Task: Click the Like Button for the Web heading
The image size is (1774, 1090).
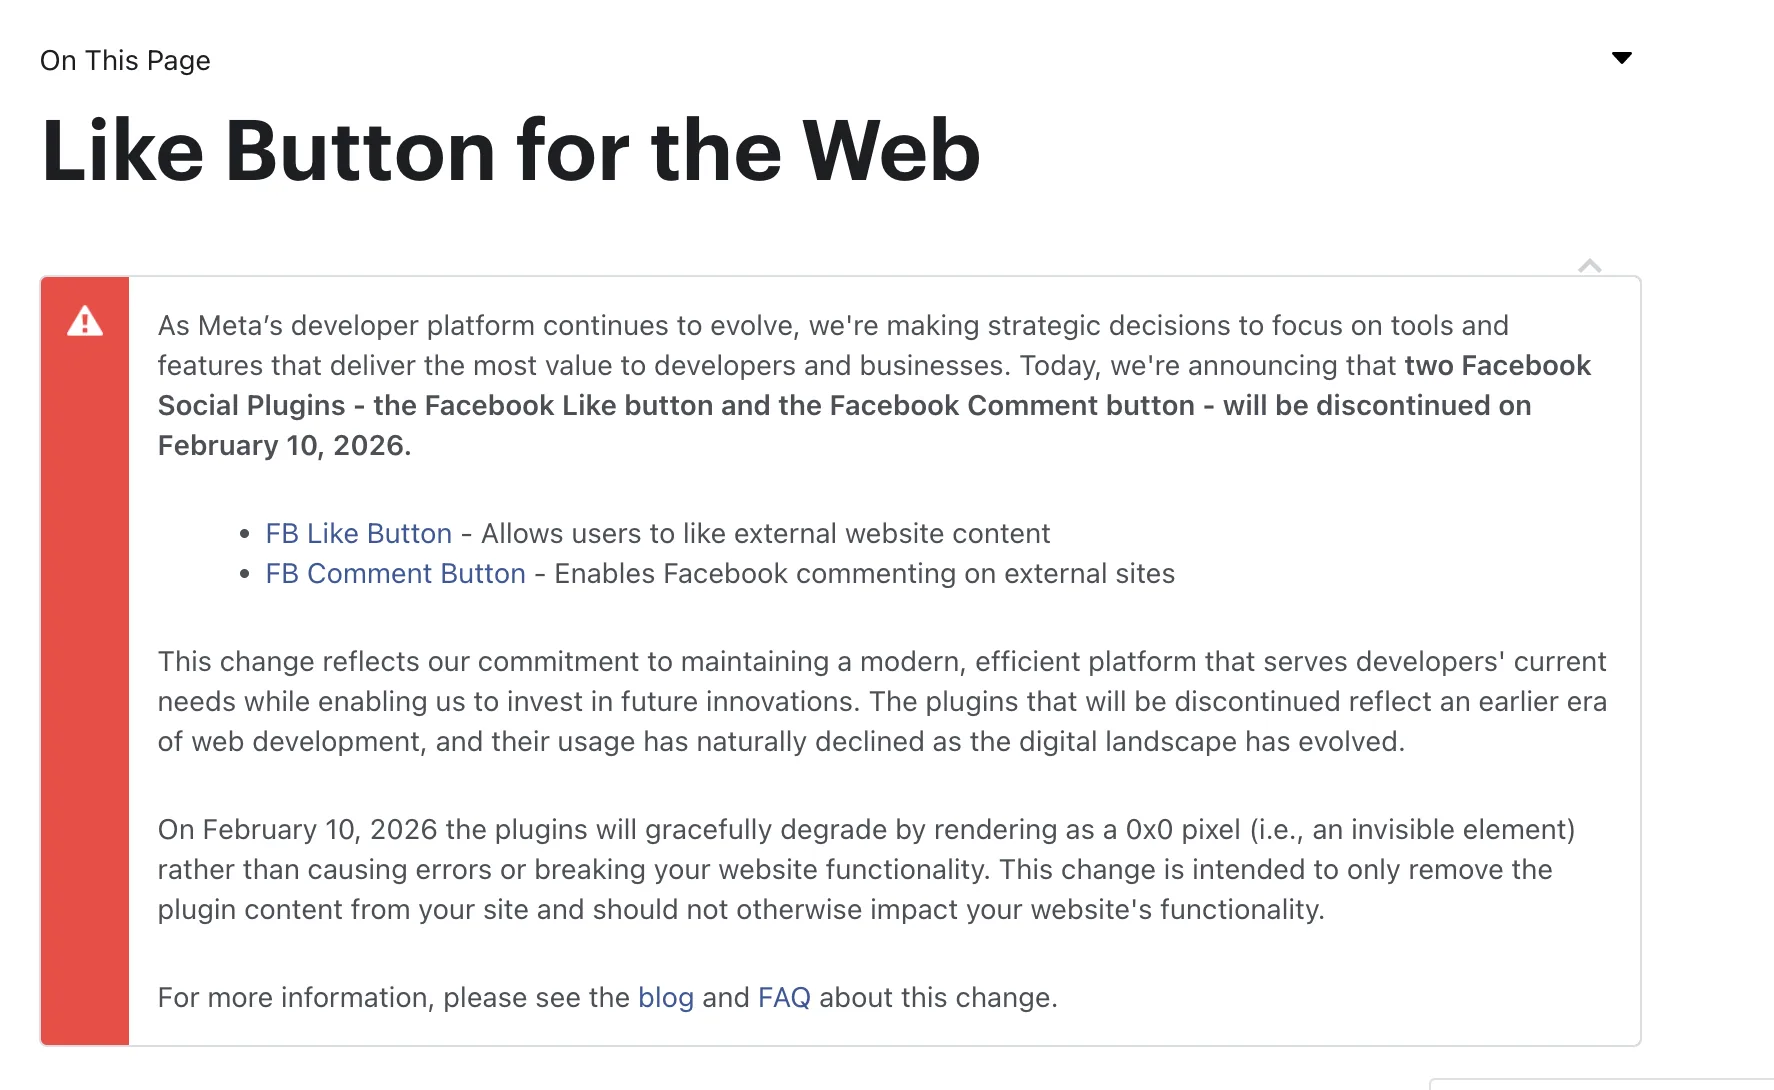Action: tap(511, 151)
